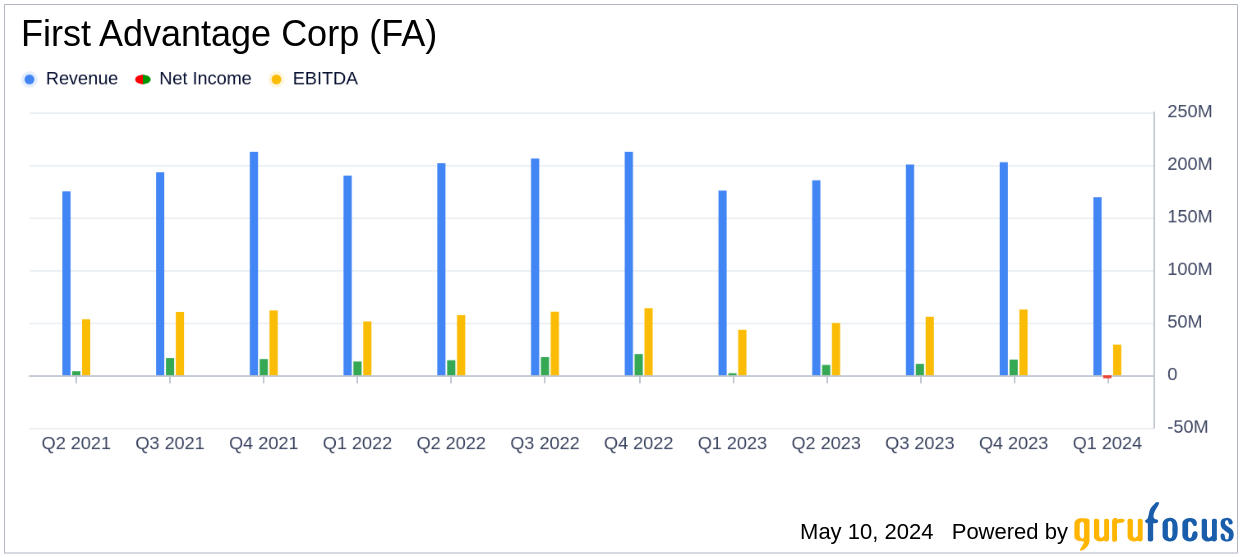This screenshot has width=1242, height=557.
Task: Click the Q3 2021 EBITDA bar
Action: point(180,344)
